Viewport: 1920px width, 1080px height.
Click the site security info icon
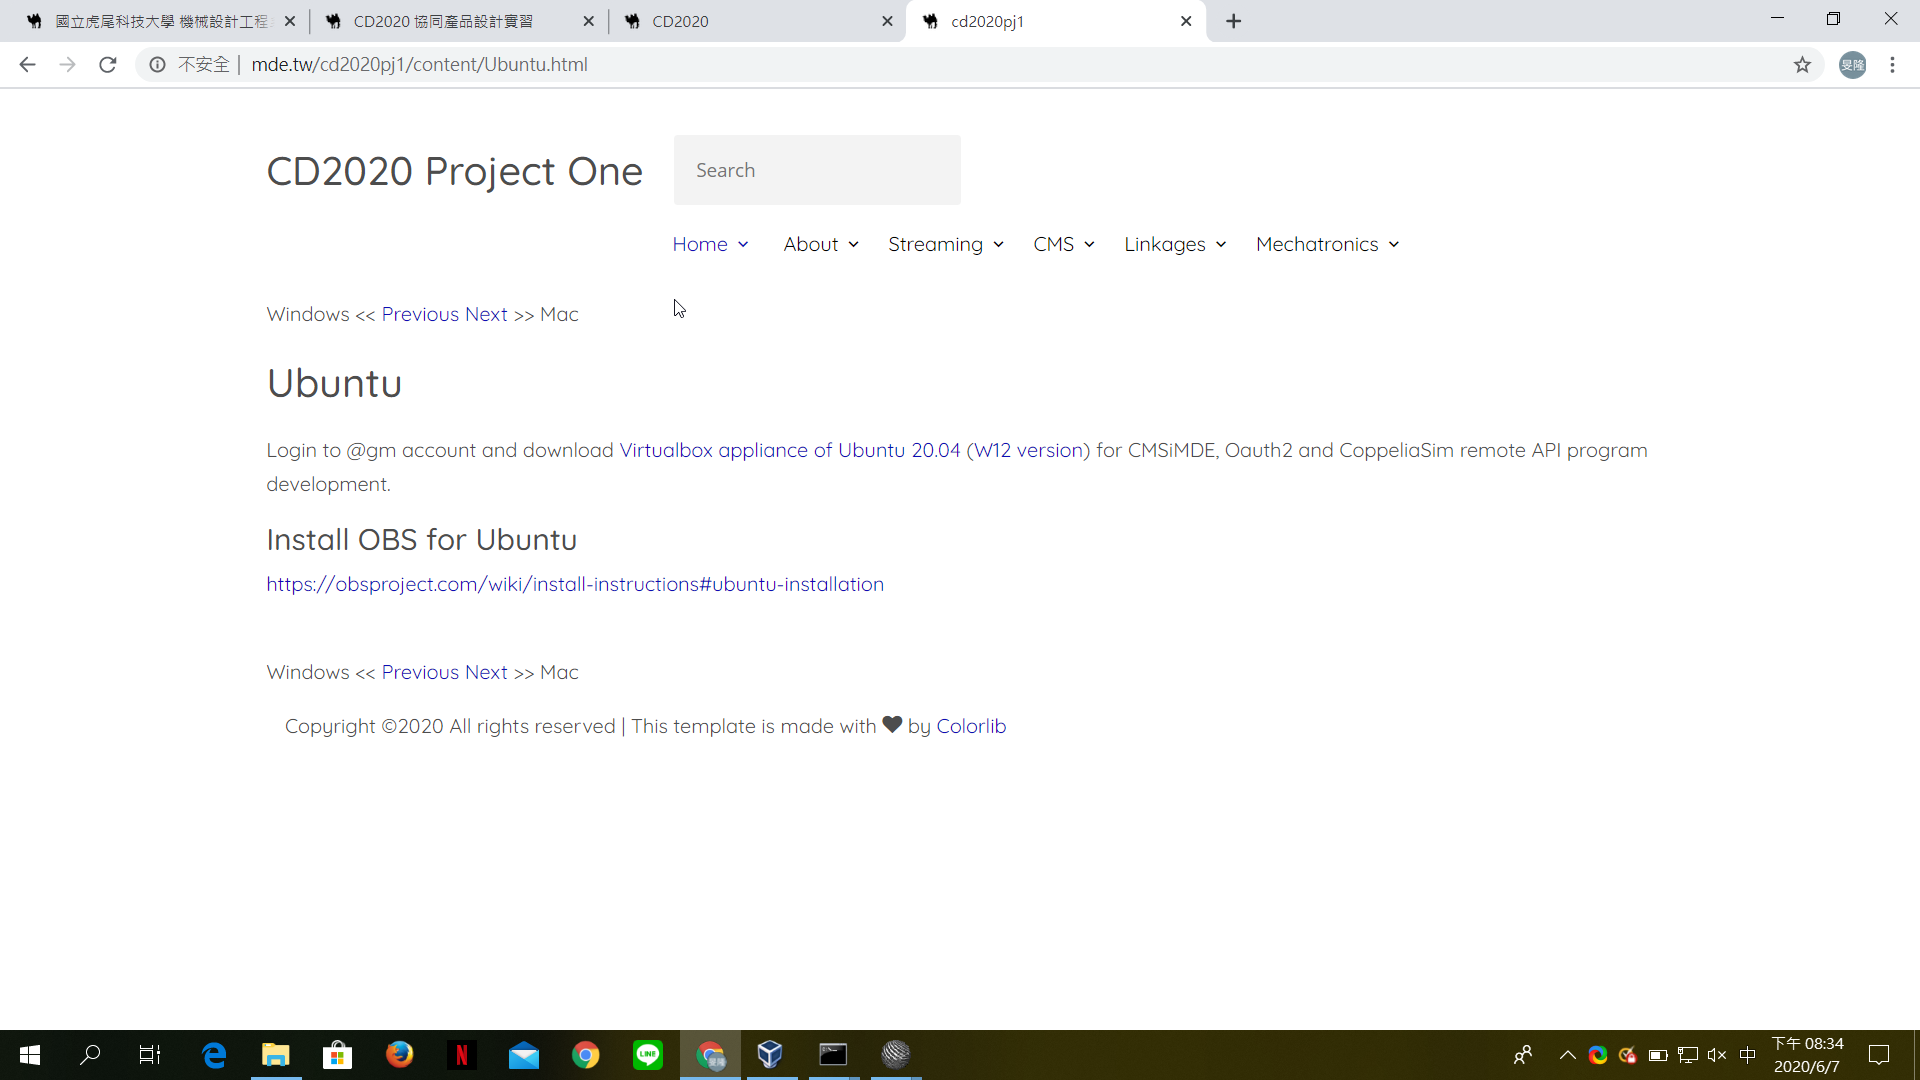click(157, 65)
